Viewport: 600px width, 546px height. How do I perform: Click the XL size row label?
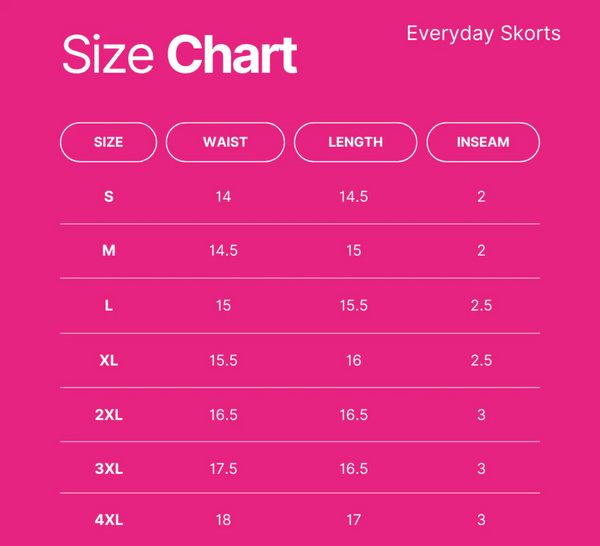point(109,360)
